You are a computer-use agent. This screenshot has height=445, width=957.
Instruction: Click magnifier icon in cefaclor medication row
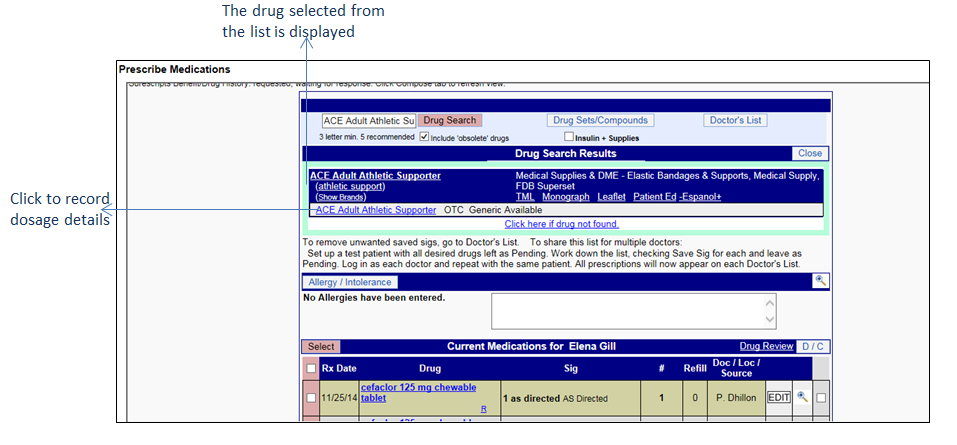(802, 397)
